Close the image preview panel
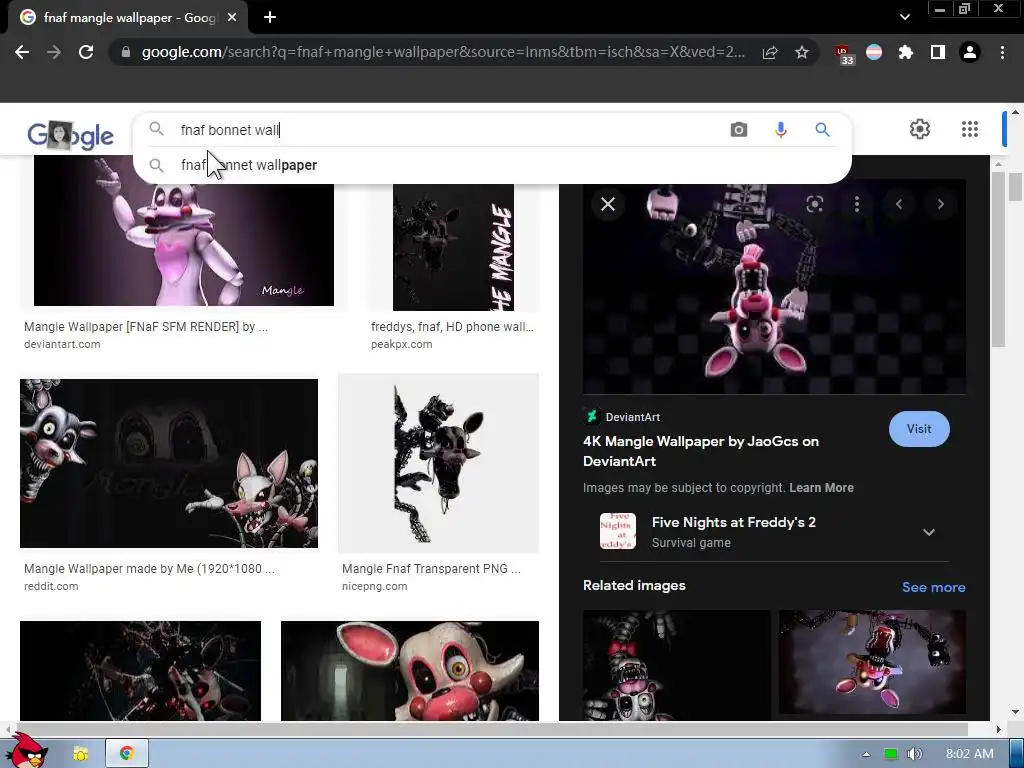The width and height of the screenshot is (1024, 768). (x=608, y=204)
